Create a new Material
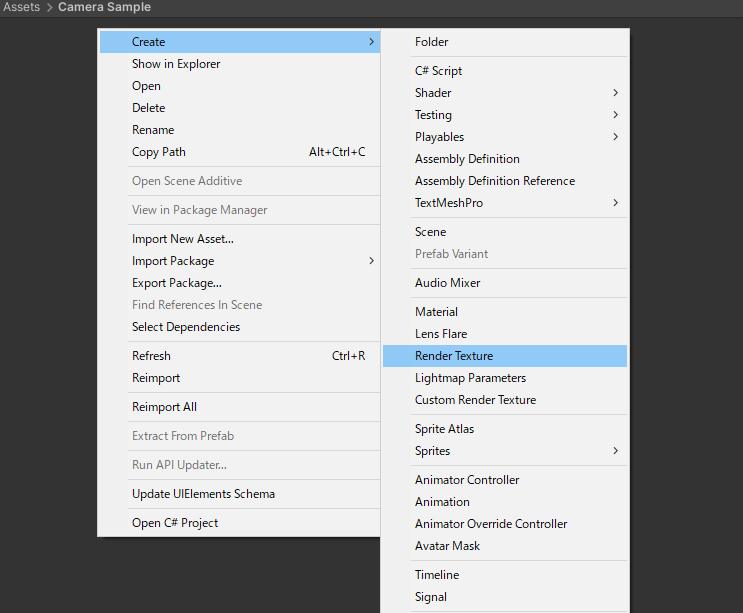The height and width of the screenshot is (613, 743). click(x=505, y=312)
